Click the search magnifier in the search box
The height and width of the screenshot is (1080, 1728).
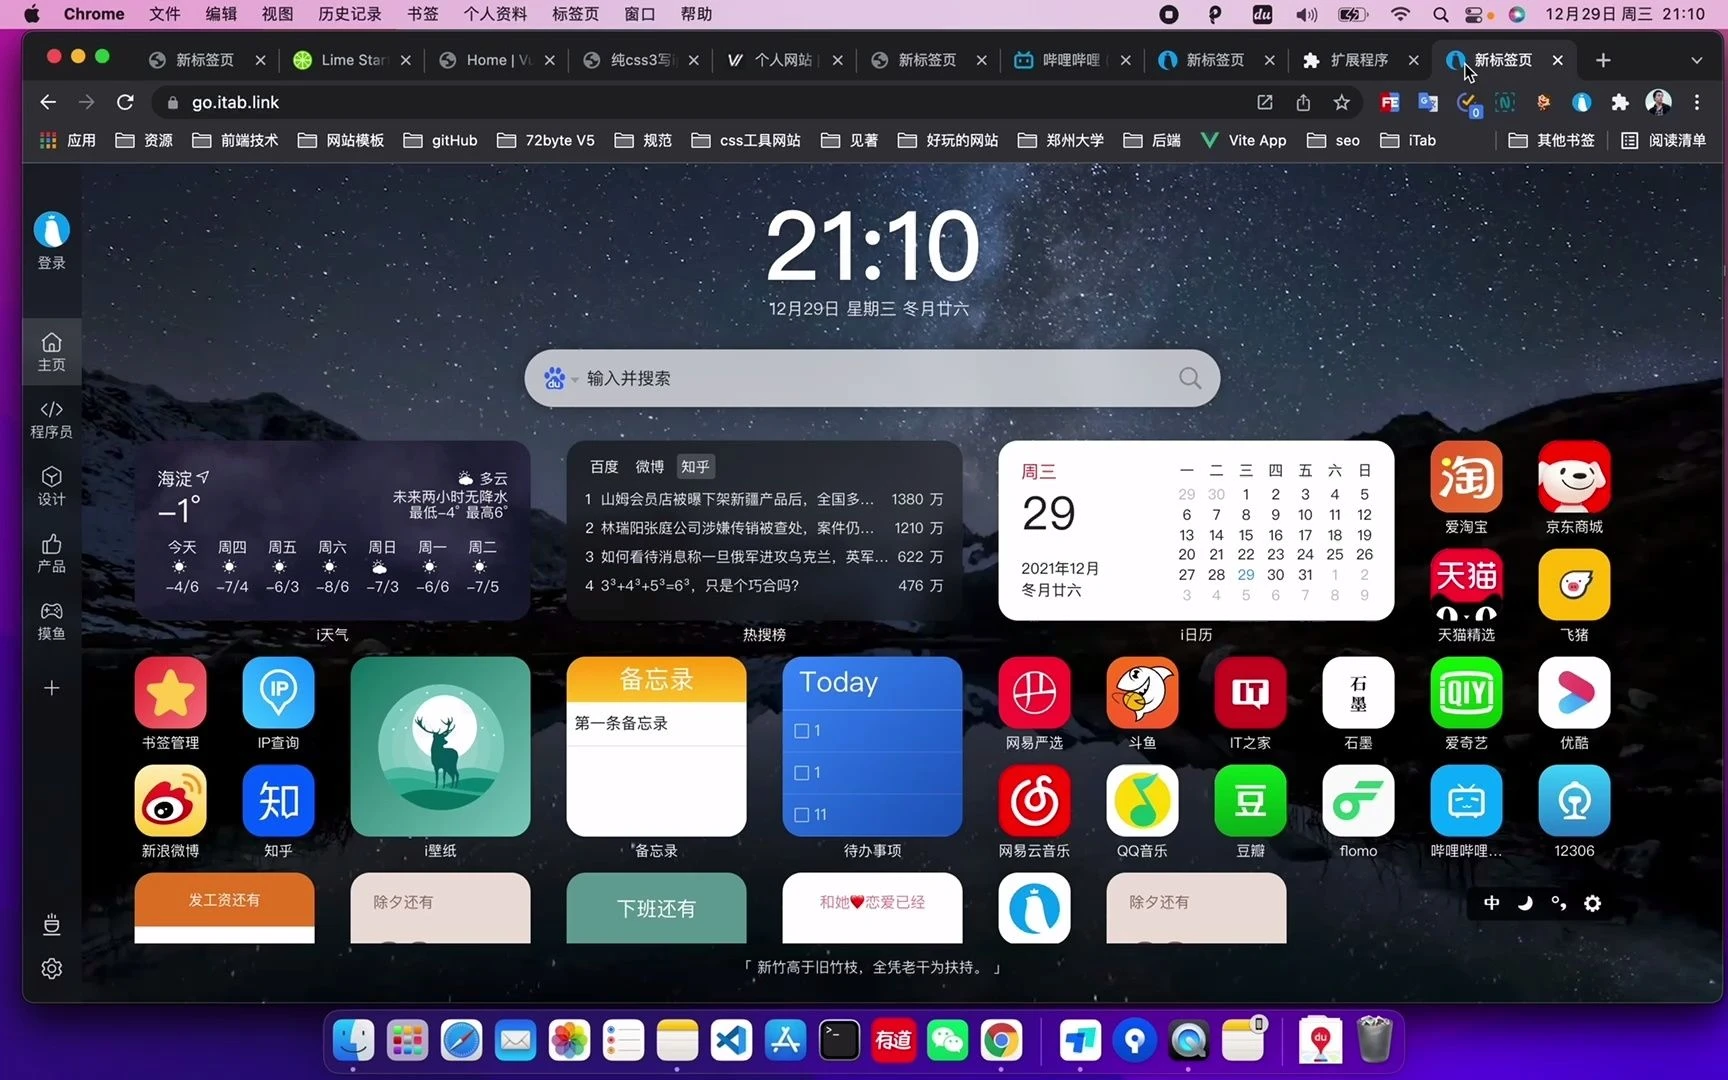[1189, 378]
